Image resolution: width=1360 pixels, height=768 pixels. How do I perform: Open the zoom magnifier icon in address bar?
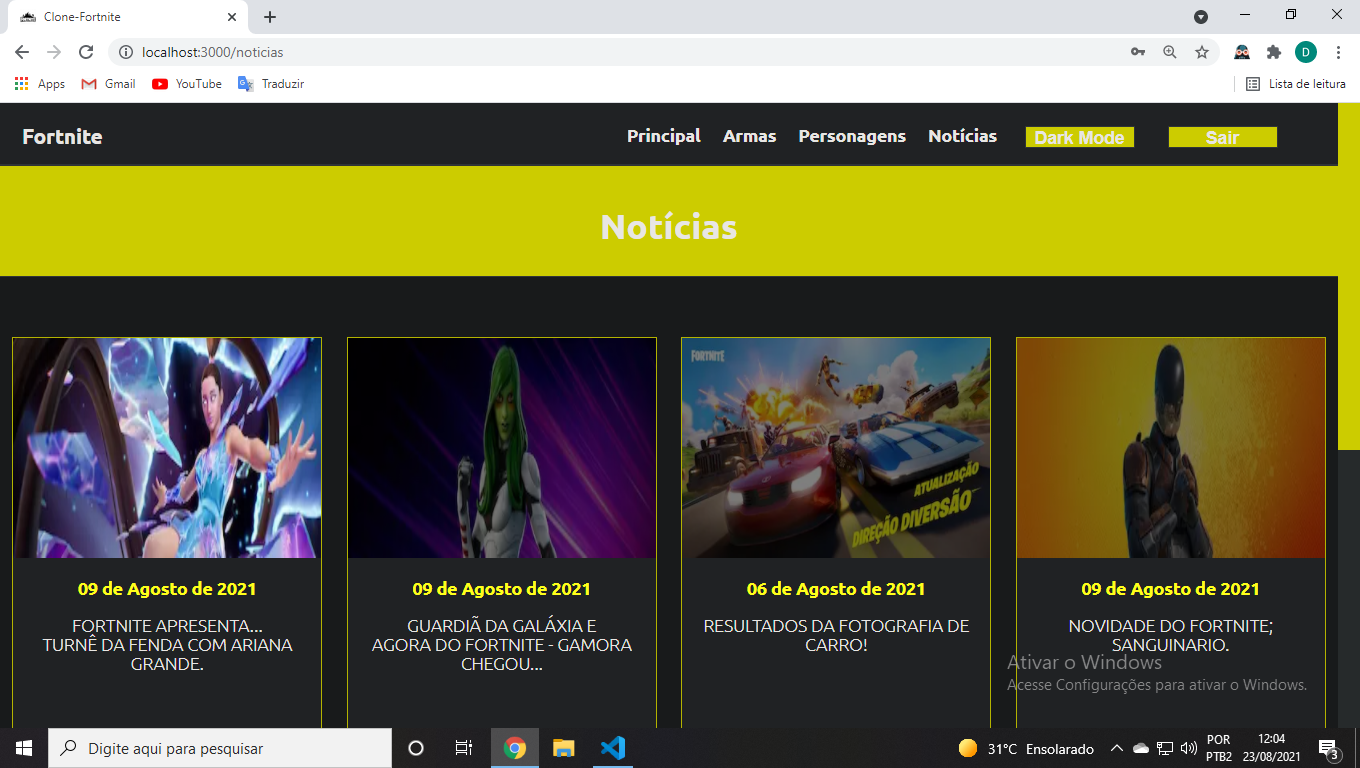(x=1170, y=52)
